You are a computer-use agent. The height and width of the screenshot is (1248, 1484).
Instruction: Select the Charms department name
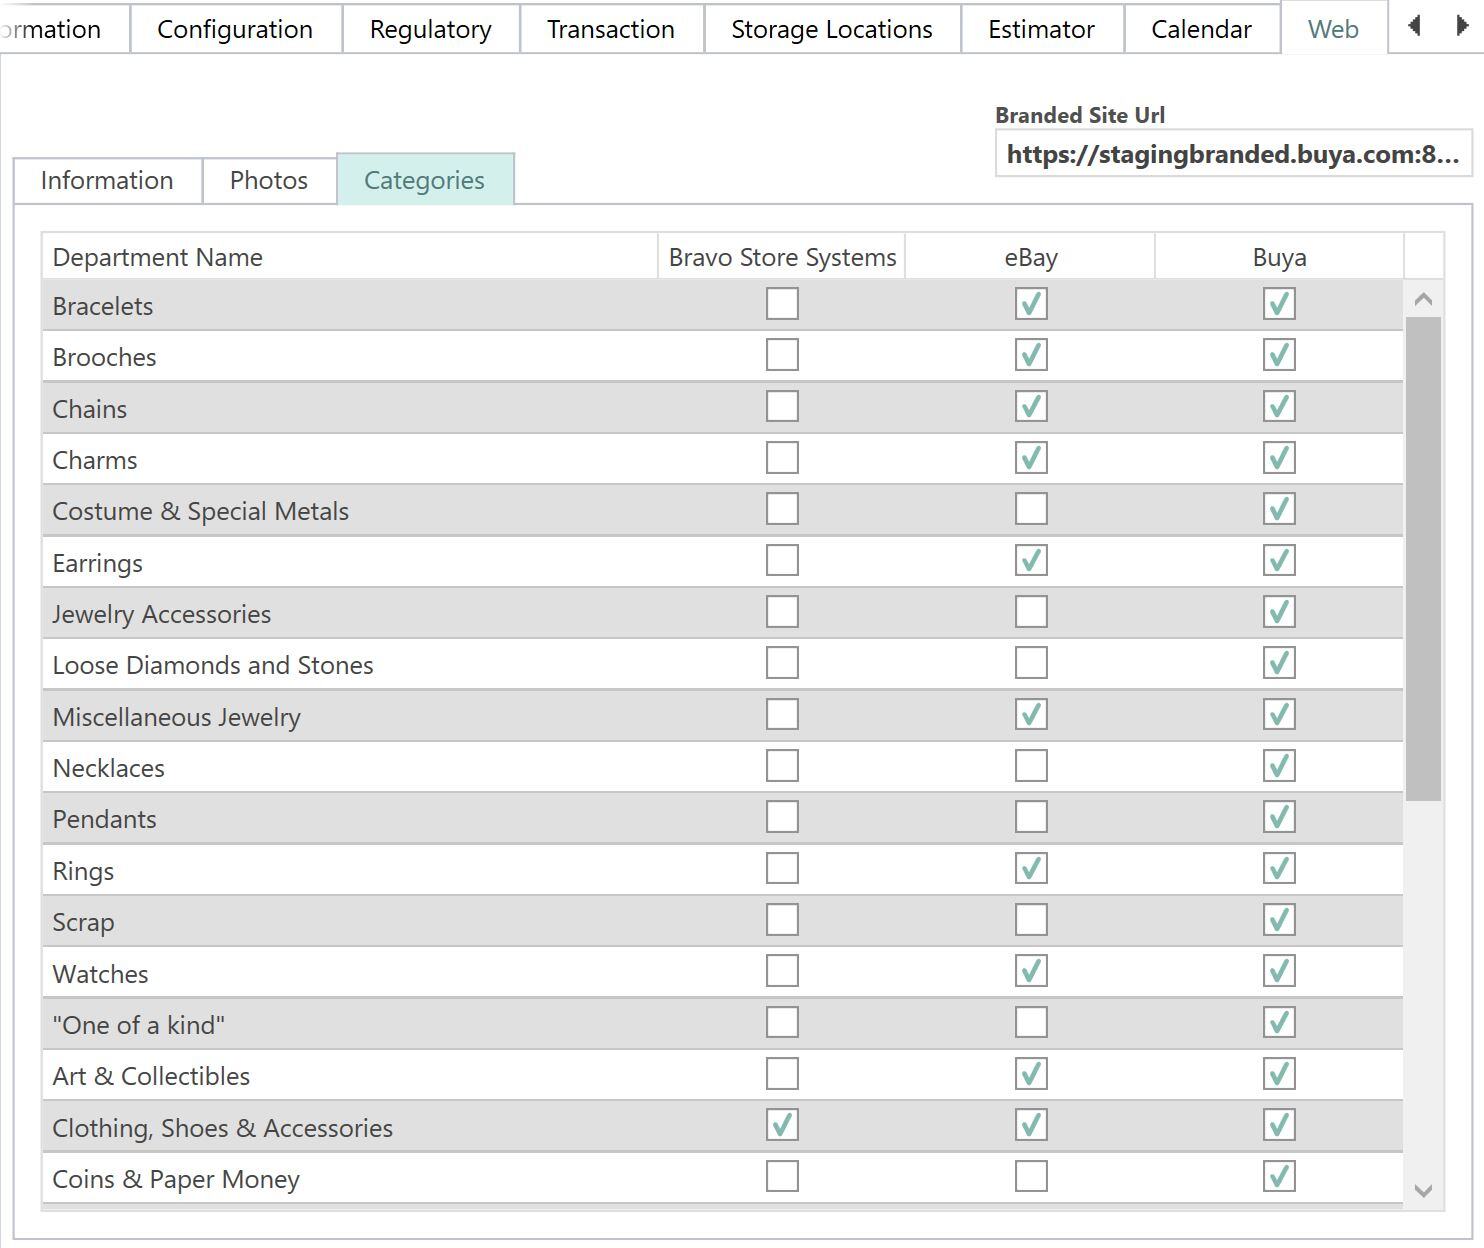click(95, 460)
